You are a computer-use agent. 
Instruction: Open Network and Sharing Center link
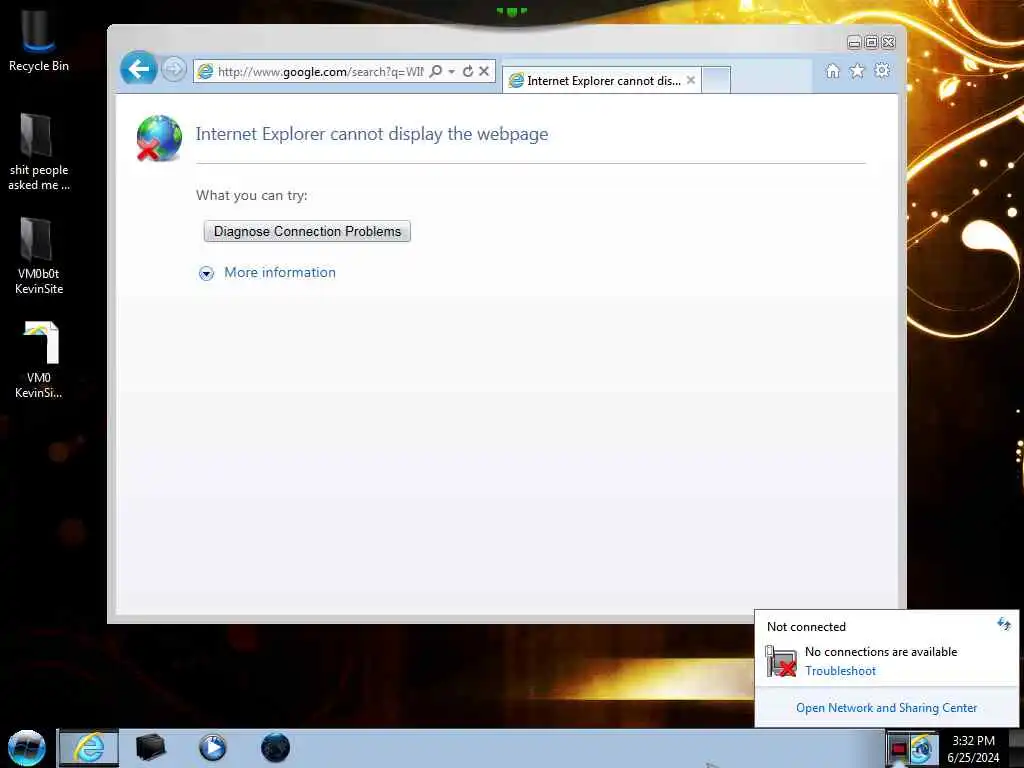(x=886, y=708)
